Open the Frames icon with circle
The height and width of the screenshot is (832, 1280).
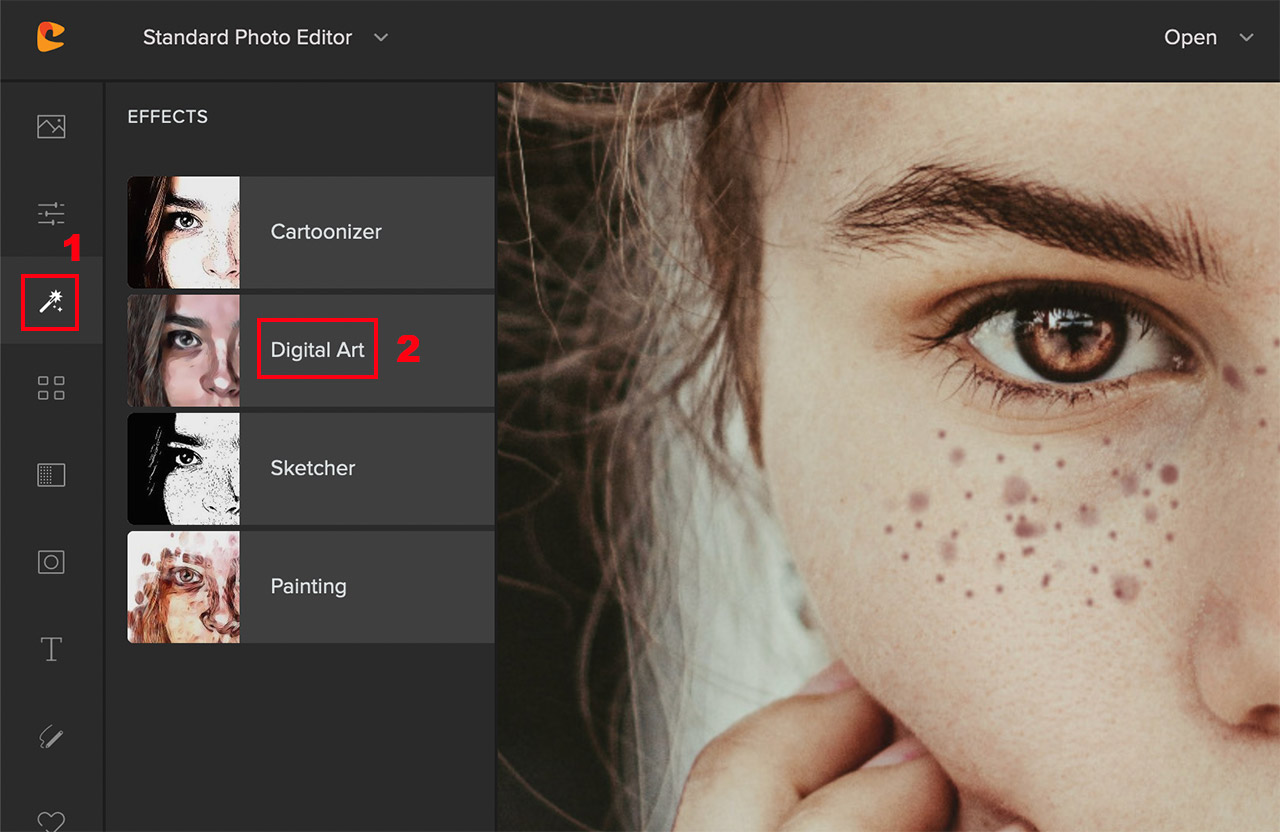[51, 562]
